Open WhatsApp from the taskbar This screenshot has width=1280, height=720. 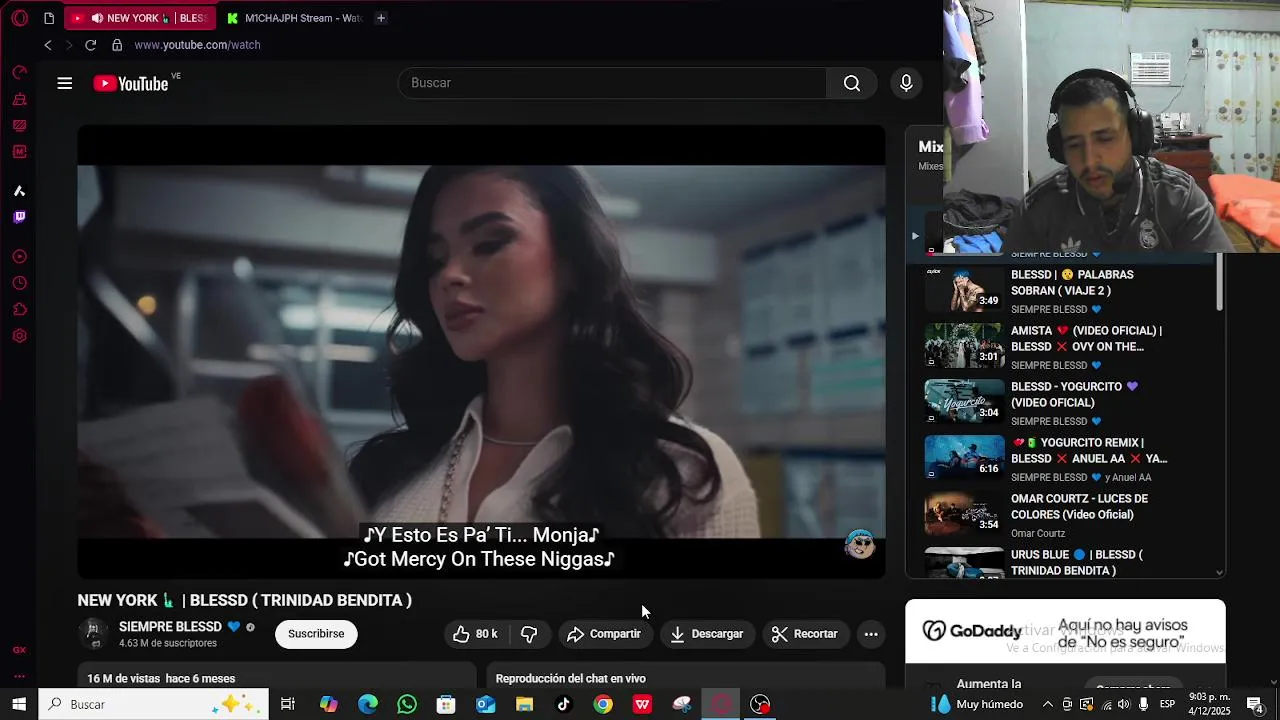[x=407, y=704]
